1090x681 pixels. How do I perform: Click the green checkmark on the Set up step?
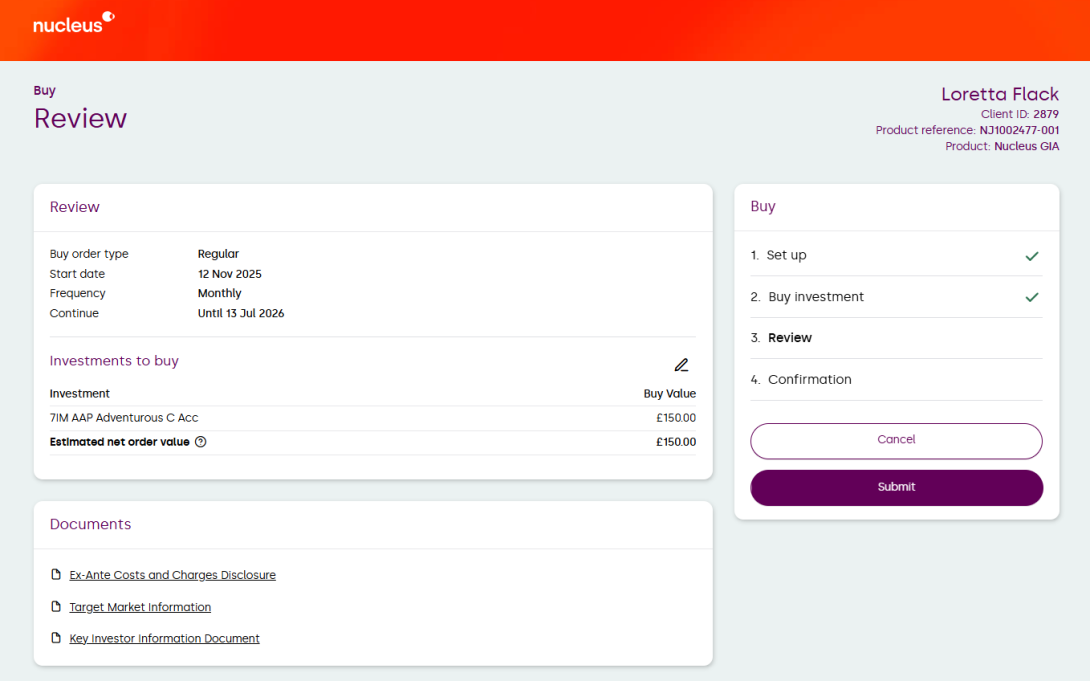[1032, 256]
